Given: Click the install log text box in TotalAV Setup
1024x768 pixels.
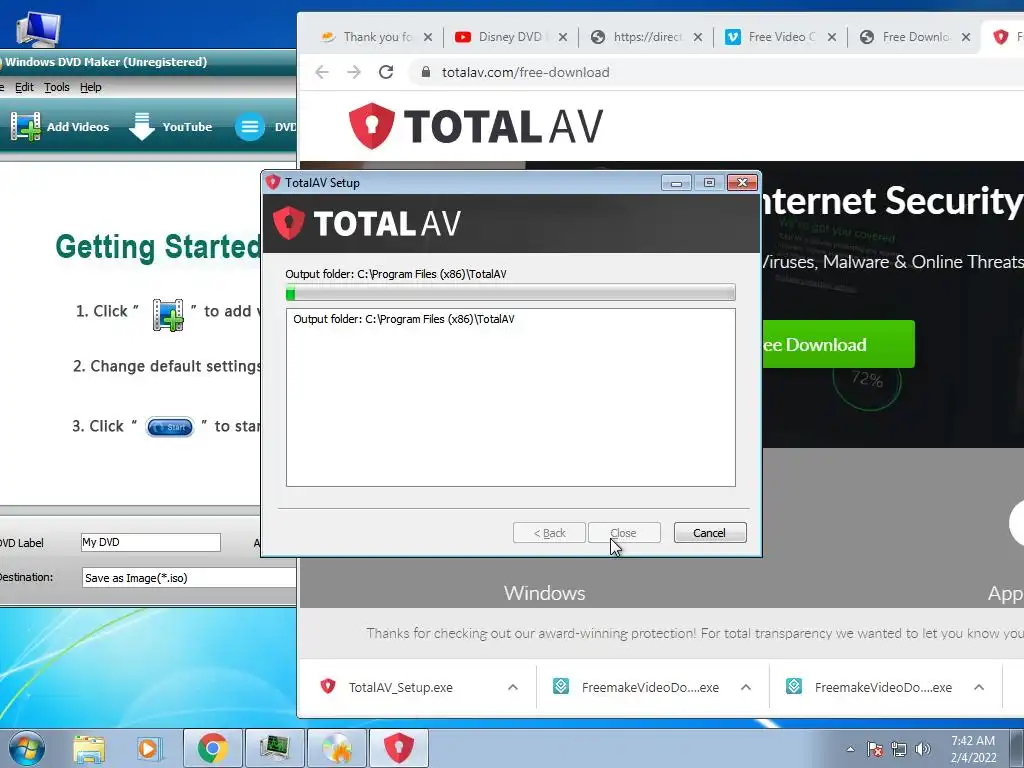Looking at the screenshot, I should click(x=511, y=398).
